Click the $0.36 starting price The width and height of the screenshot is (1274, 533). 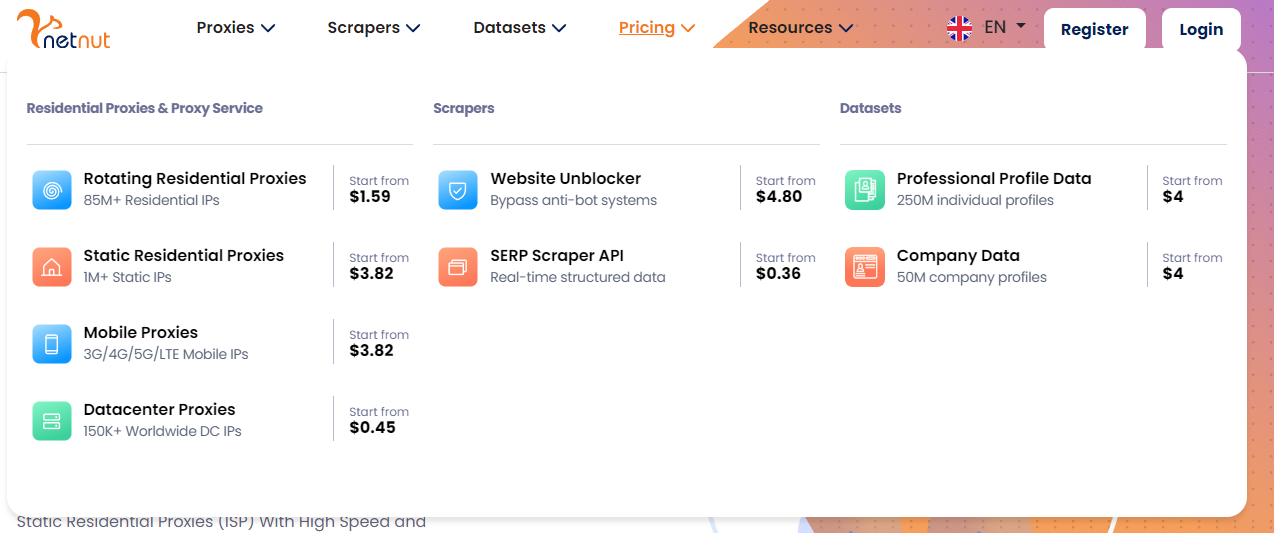778,274
